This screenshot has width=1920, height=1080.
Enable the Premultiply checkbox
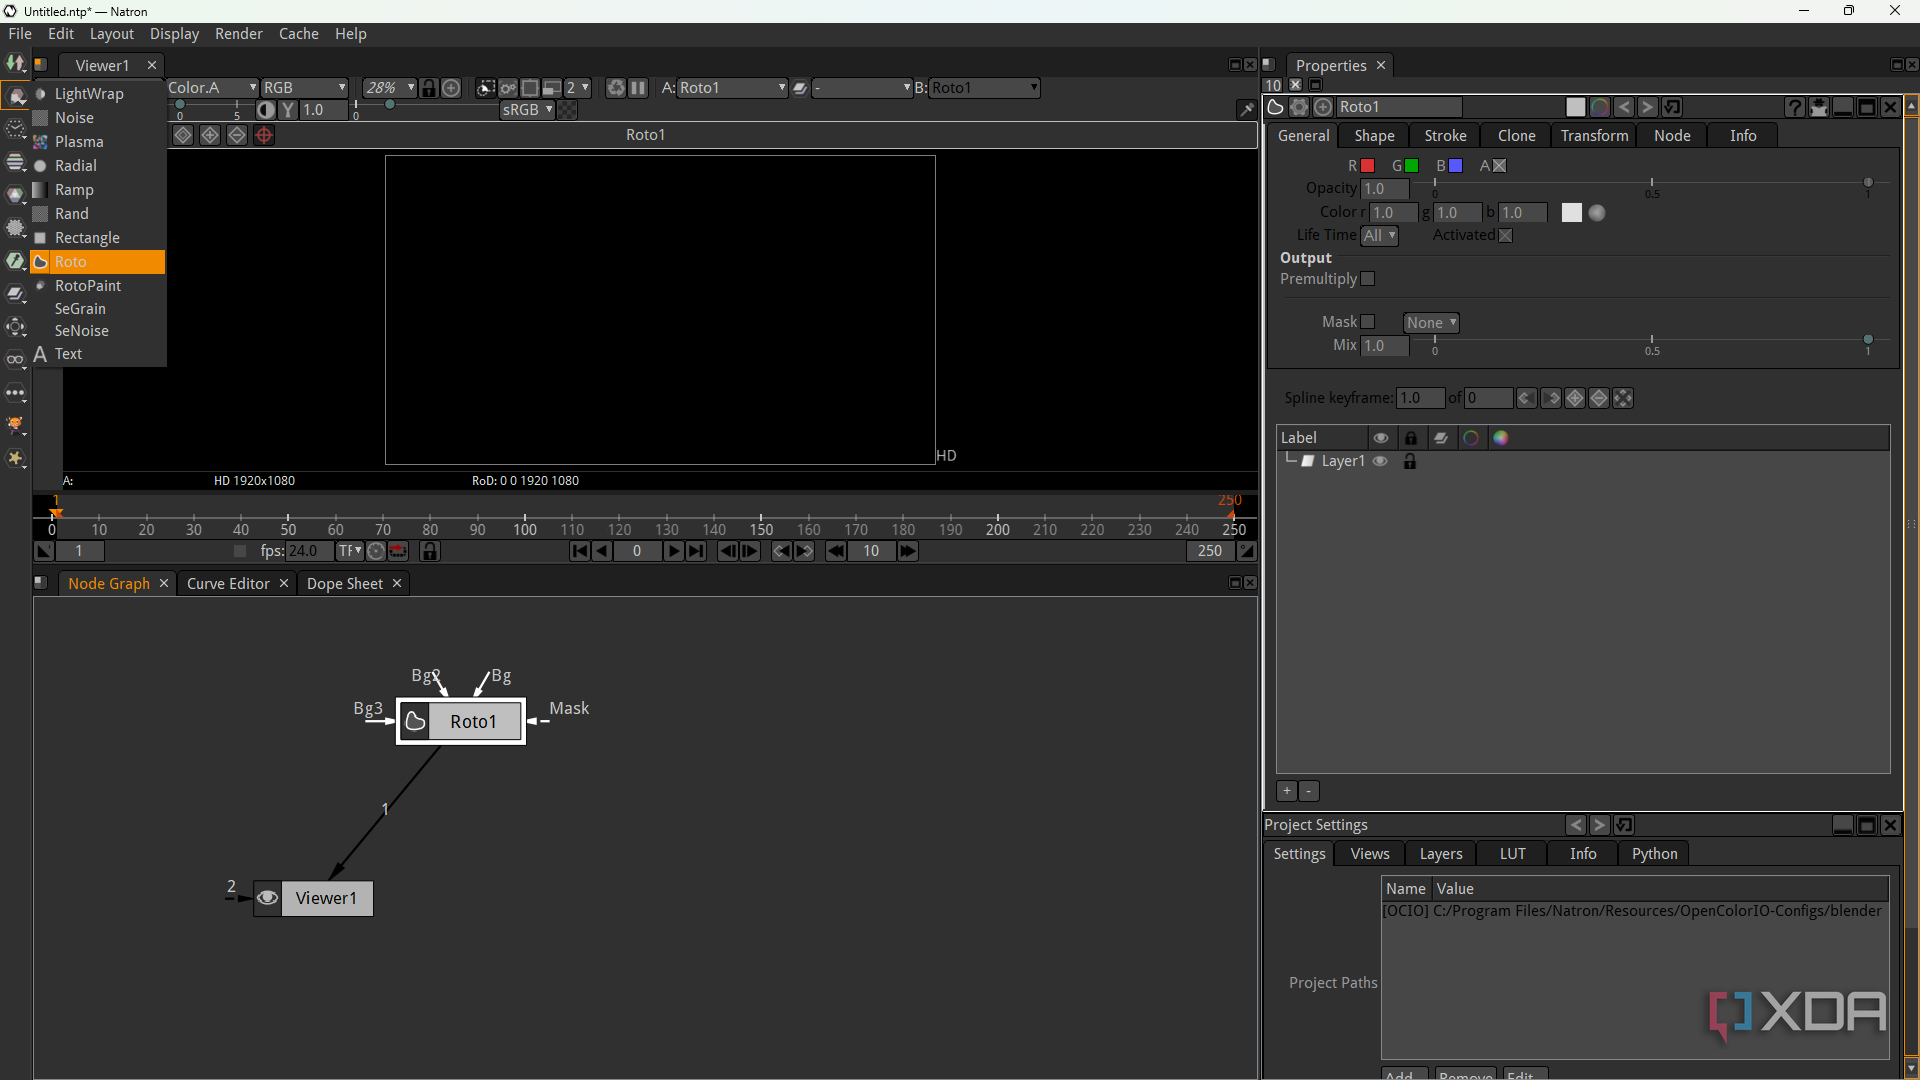point(1368,279)
